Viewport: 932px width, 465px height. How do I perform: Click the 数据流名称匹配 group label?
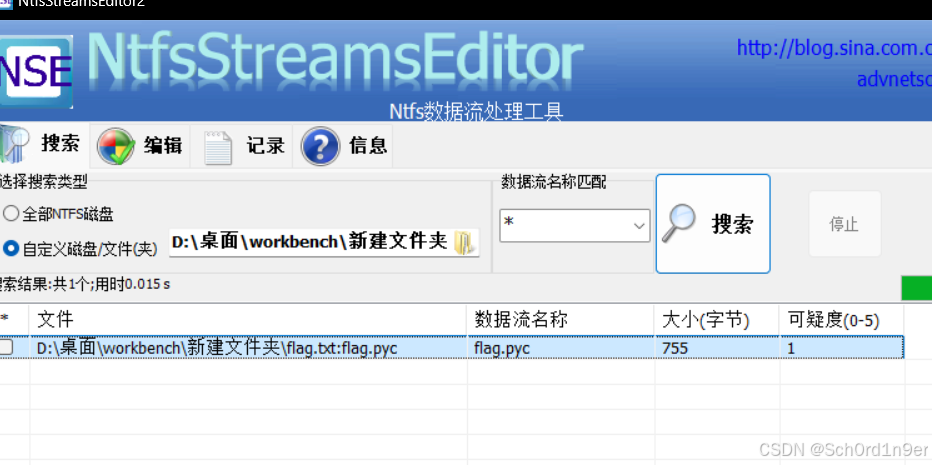click(554, 182)
